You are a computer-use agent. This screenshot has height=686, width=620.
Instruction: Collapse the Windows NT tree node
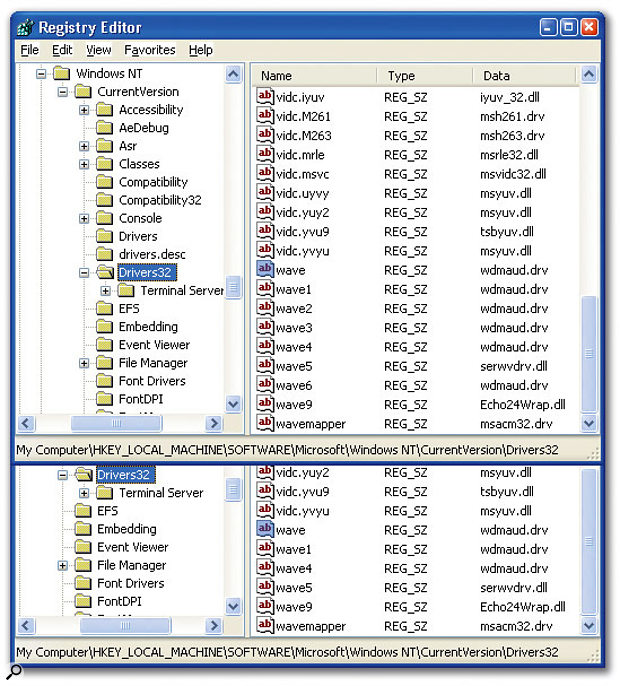tap(41, 74)
